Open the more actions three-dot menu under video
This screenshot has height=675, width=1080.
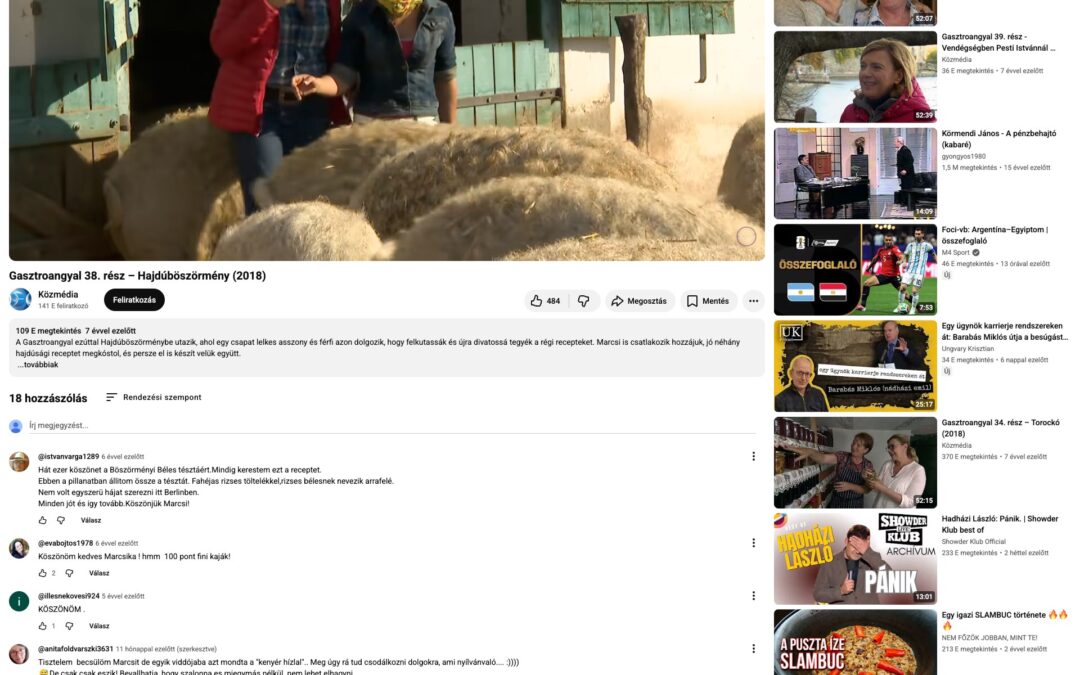point(754,301)
